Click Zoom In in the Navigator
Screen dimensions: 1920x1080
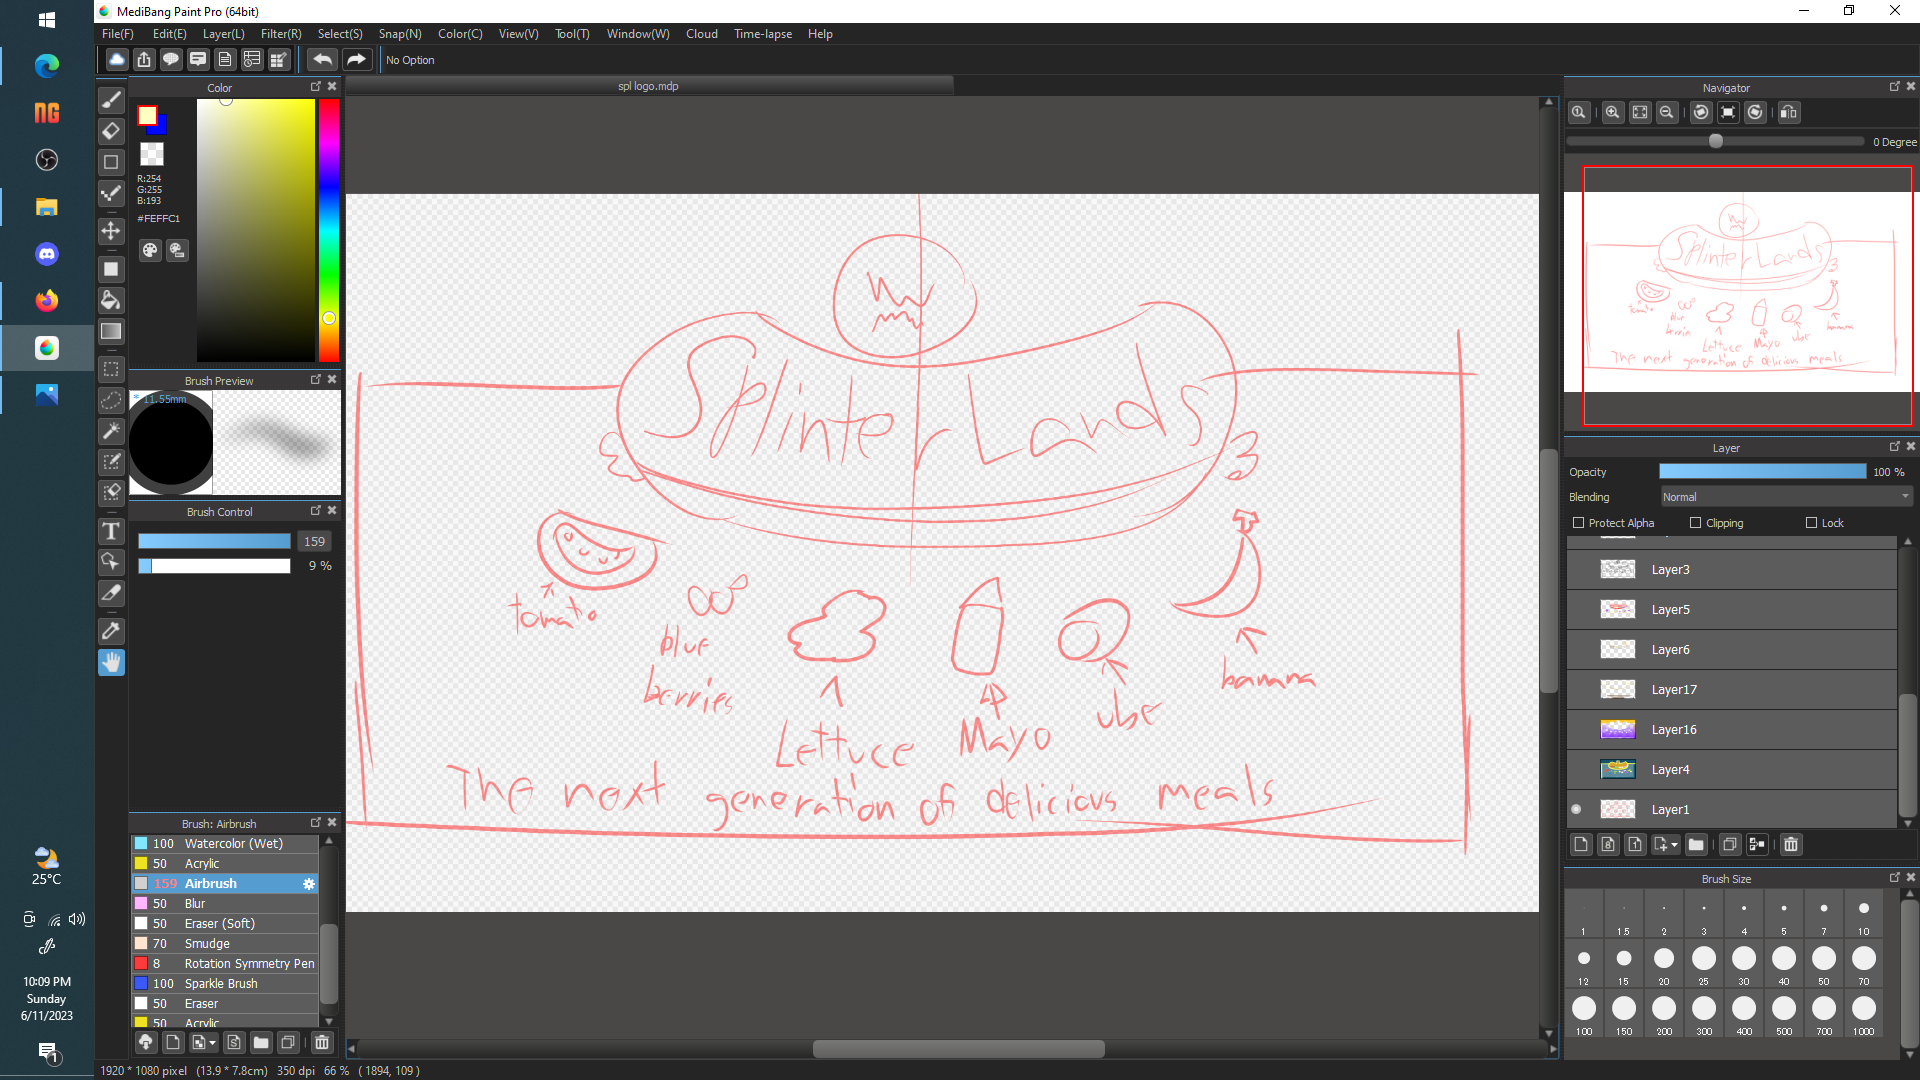tap(1613, 113)
